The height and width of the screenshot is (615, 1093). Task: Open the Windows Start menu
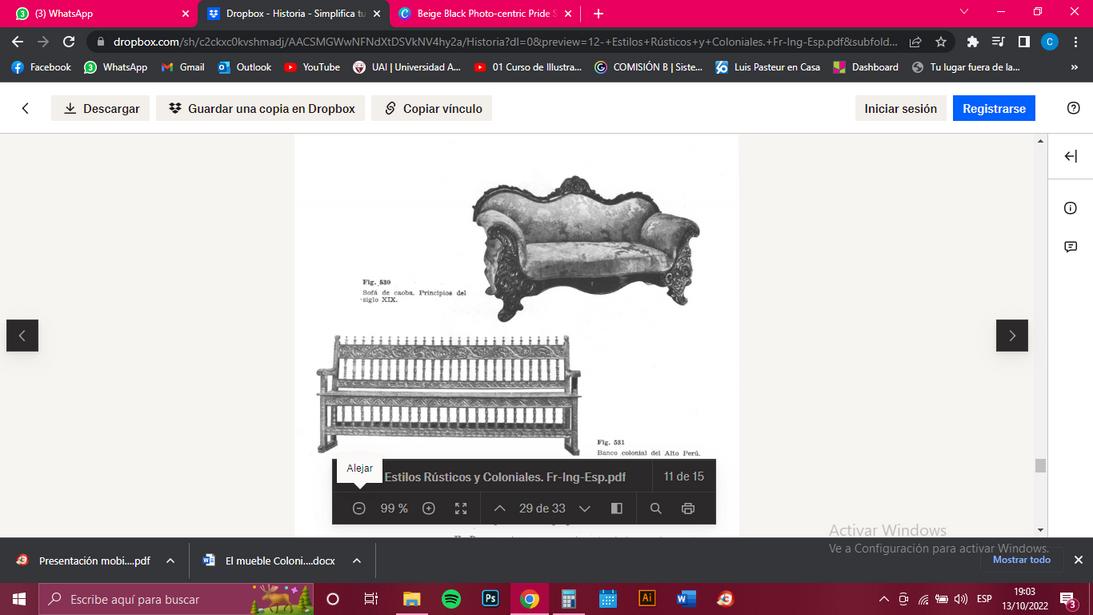[19, 599]
